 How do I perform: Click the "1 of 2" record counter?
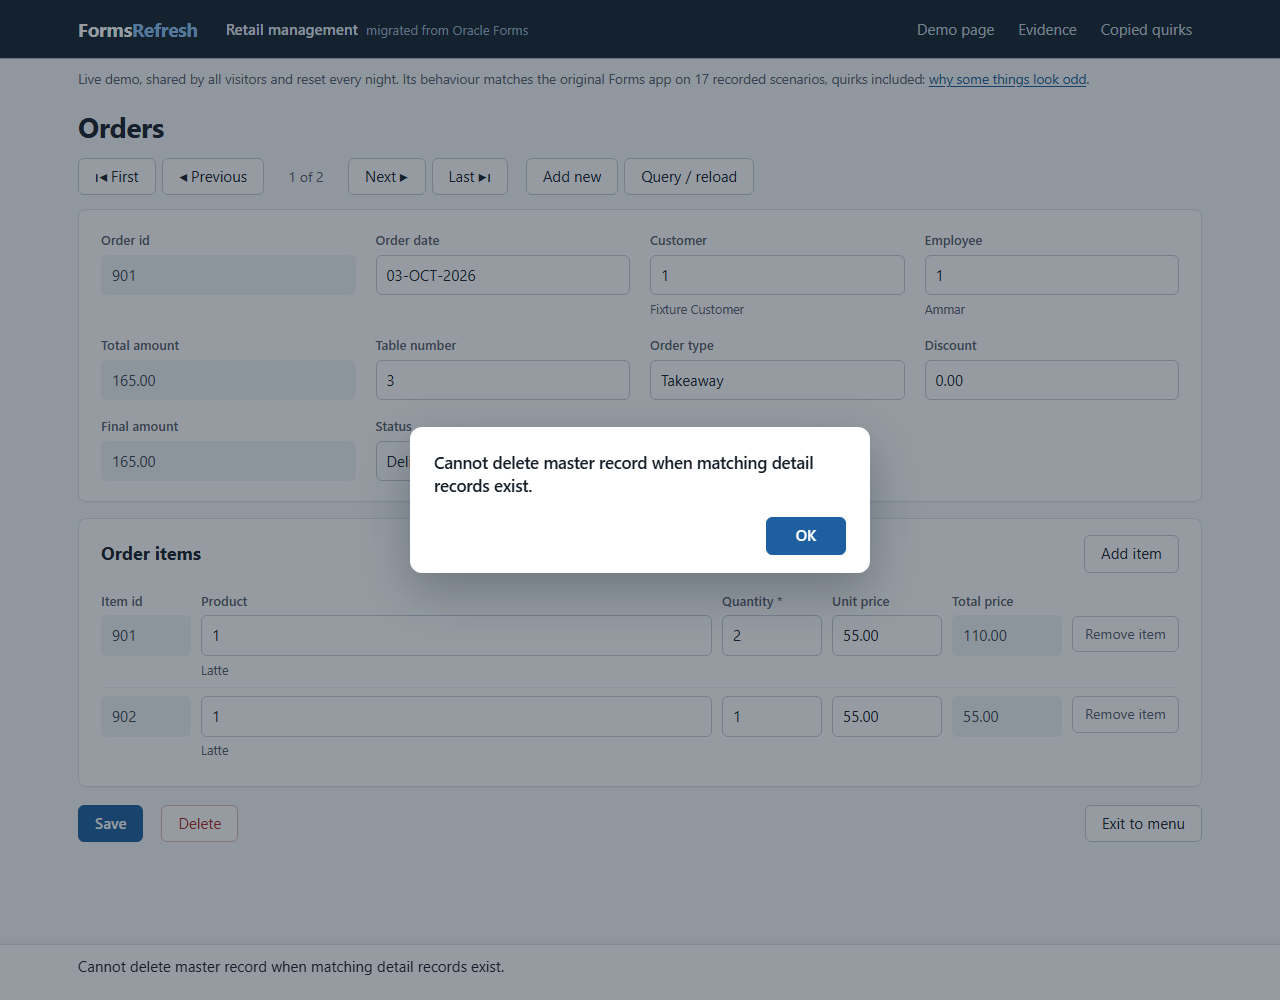306,177
